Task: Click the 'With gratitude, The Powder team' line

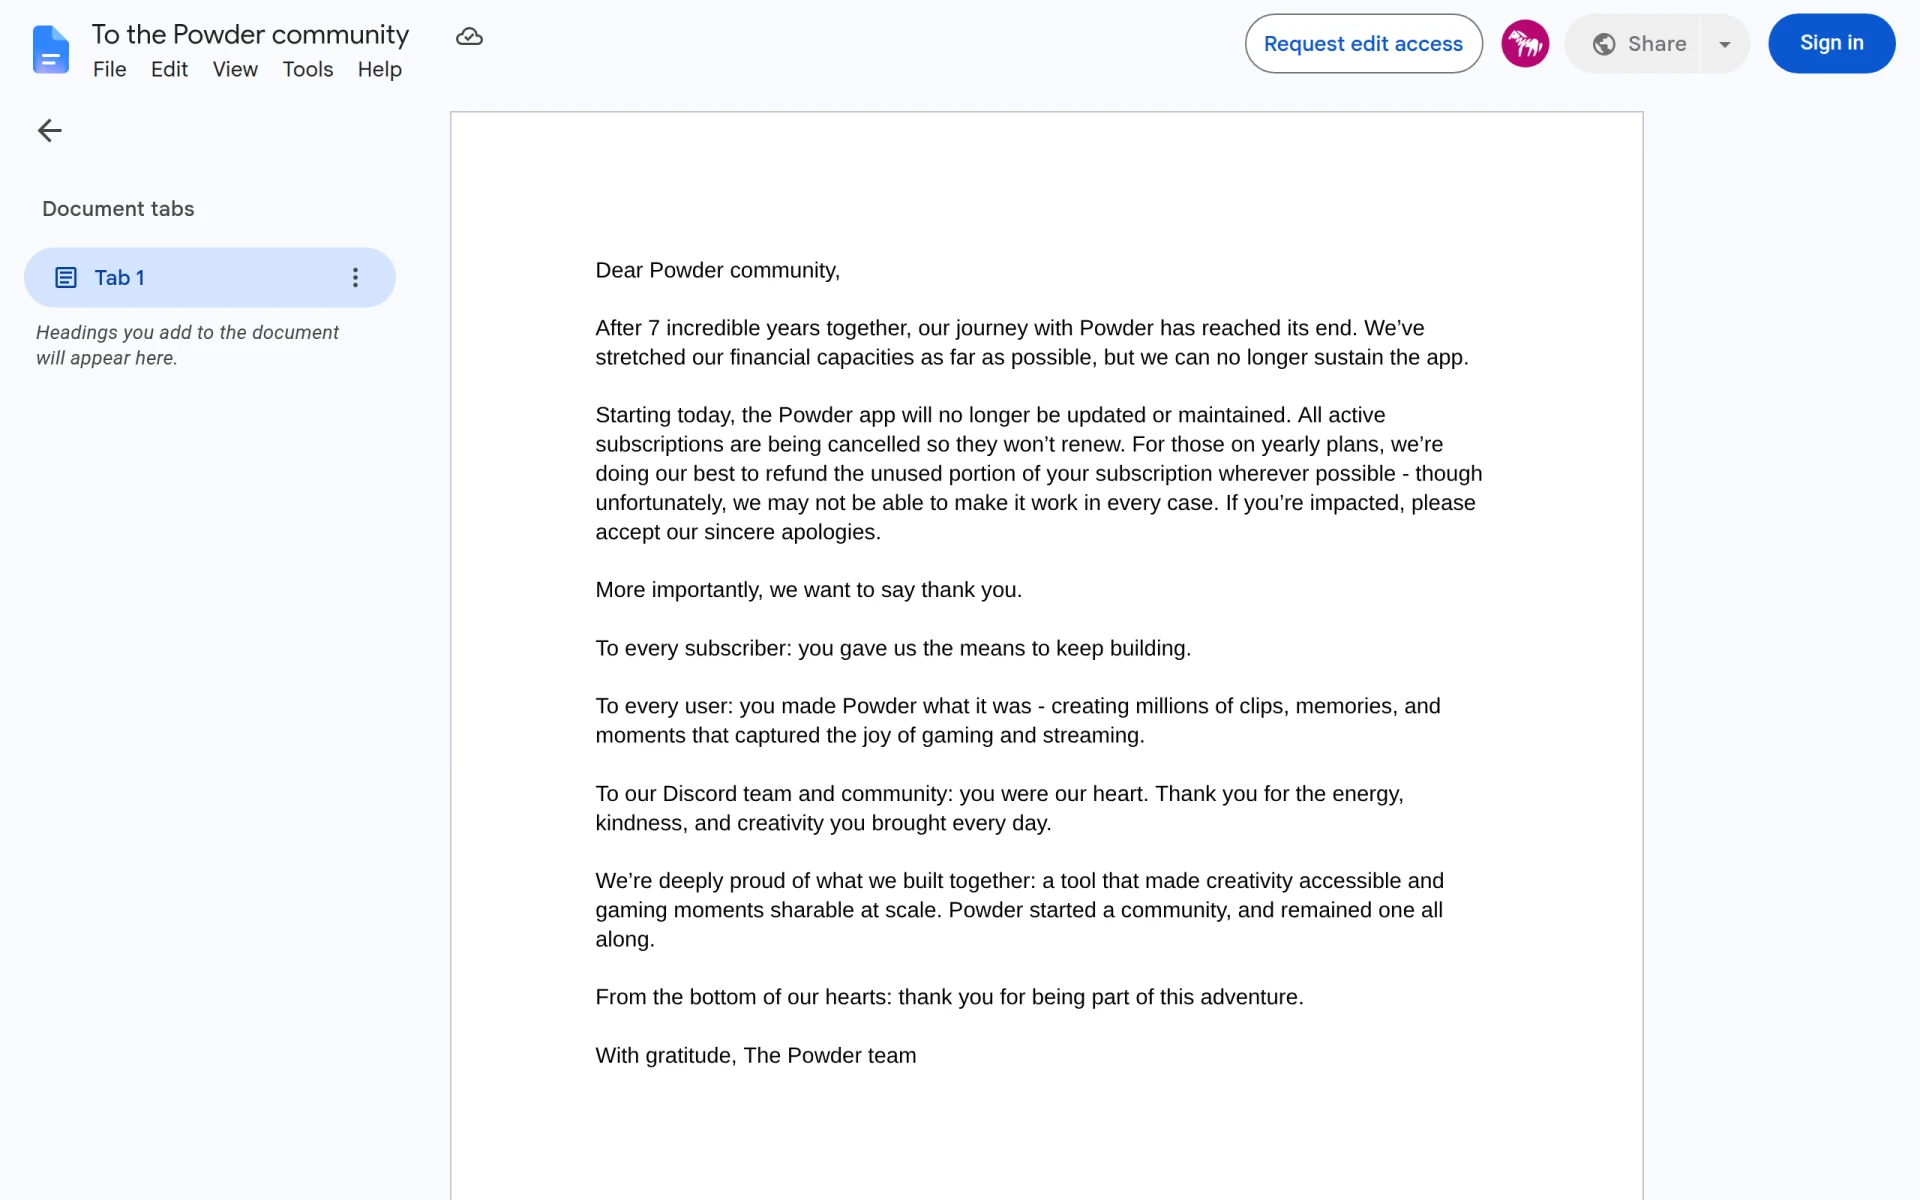Action: coord(755,1056)
